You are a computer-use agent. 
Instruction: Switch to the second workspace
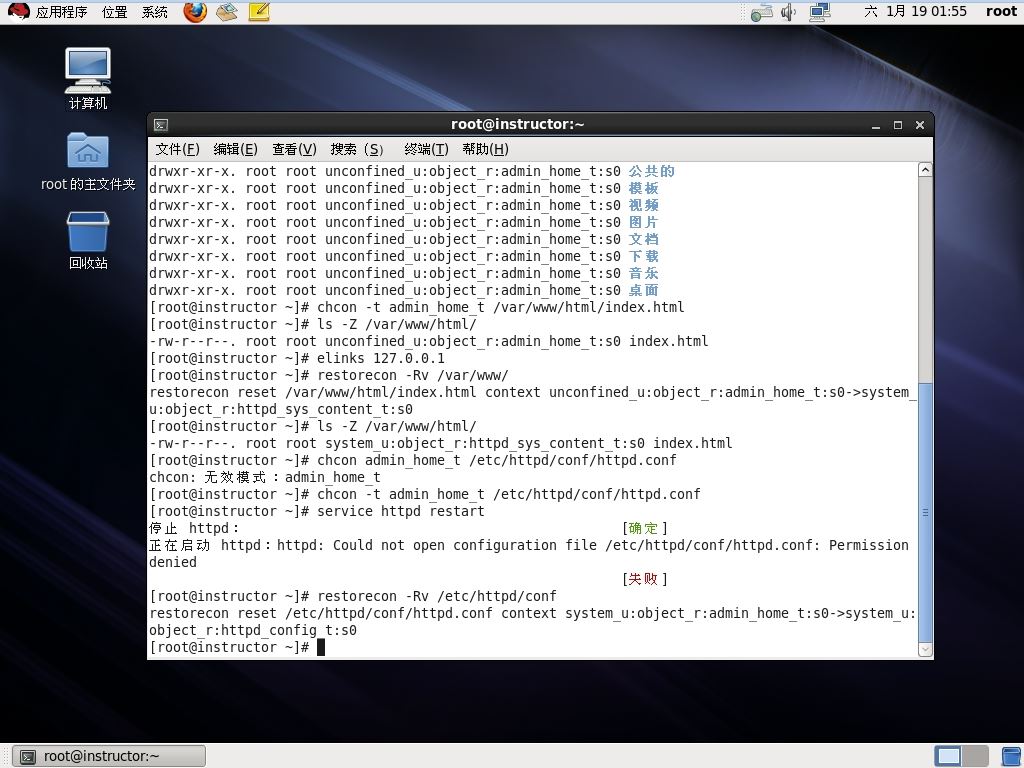975,756
